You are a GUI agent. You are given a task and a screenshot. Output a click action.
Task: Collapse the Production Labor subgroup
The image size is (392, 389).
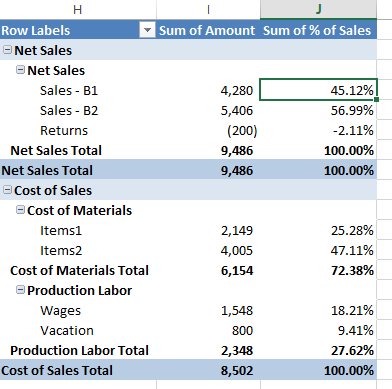(20, 290)
